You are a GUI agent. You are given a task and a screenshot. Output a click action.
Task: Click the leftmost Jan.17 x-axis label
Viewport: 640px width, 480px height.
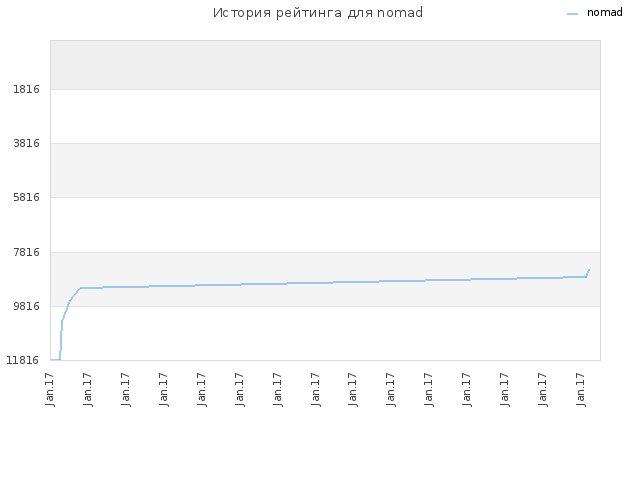pos(50,389)
